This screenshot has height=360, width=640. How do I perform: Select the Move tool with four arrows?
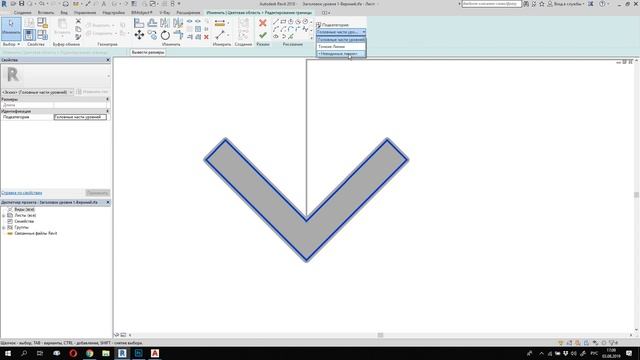pos(139,35)
